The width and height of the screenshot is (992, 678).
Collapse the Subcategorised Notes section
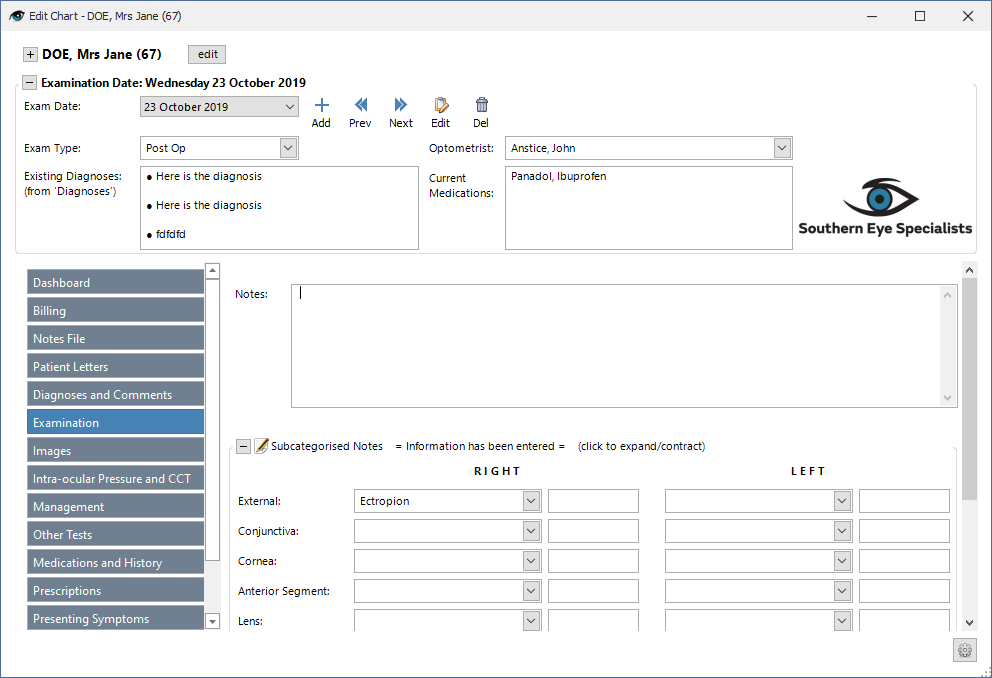(x=243, y=447)
